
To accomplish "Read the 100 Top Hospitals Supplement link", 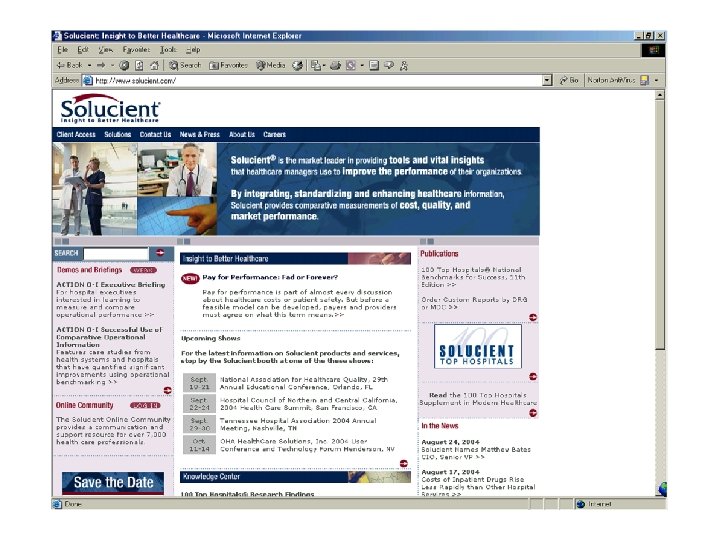I will point(478,399).
